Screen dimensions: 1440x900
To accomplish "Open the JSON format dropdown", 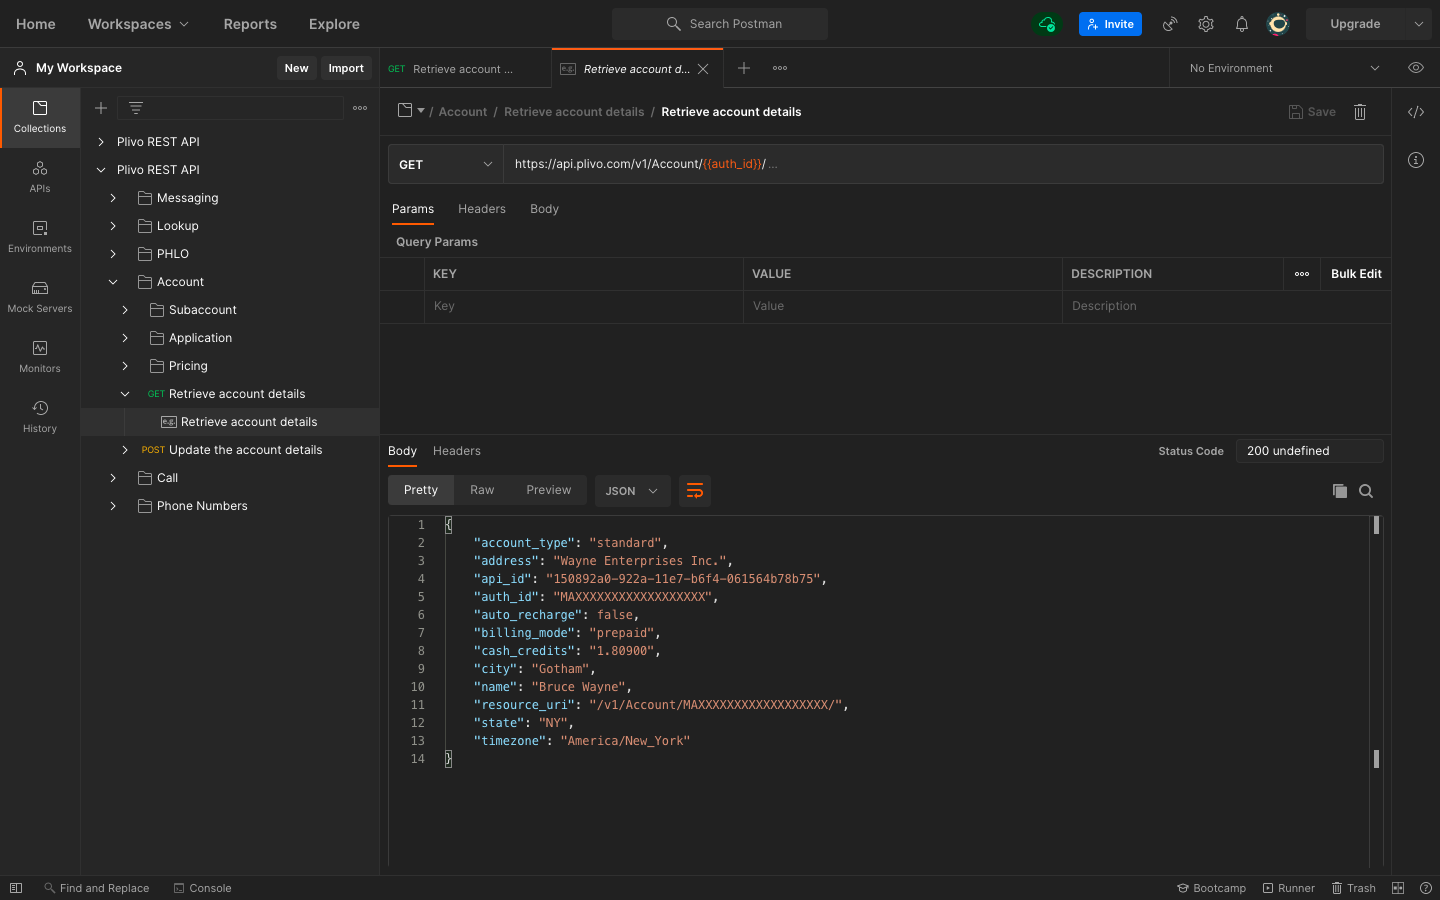I will coord(632,491).
